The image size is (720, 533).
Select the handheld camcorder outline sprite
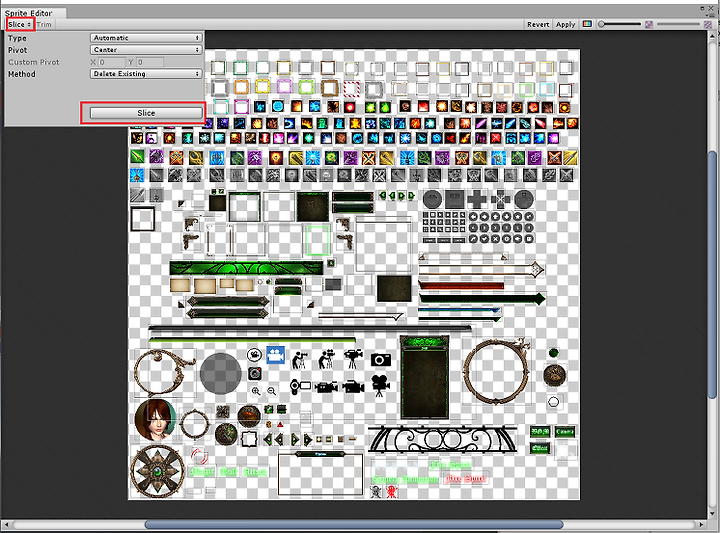tap(300, 386)
